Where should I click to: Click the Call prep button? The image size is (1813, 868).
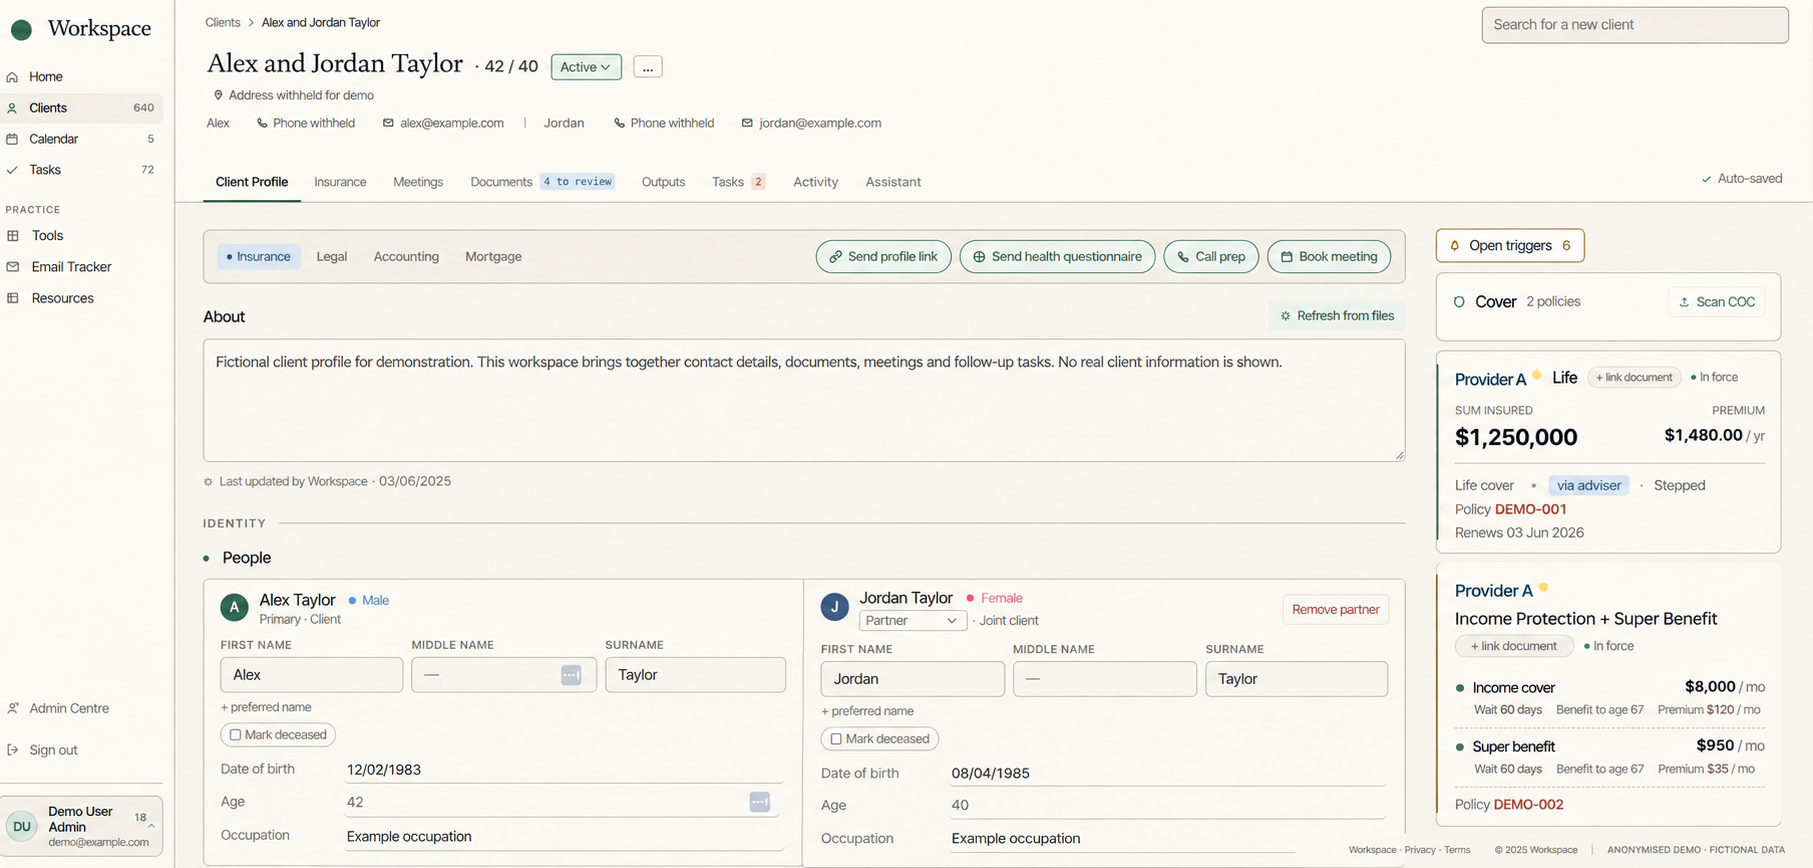(x=1211, y=257)
